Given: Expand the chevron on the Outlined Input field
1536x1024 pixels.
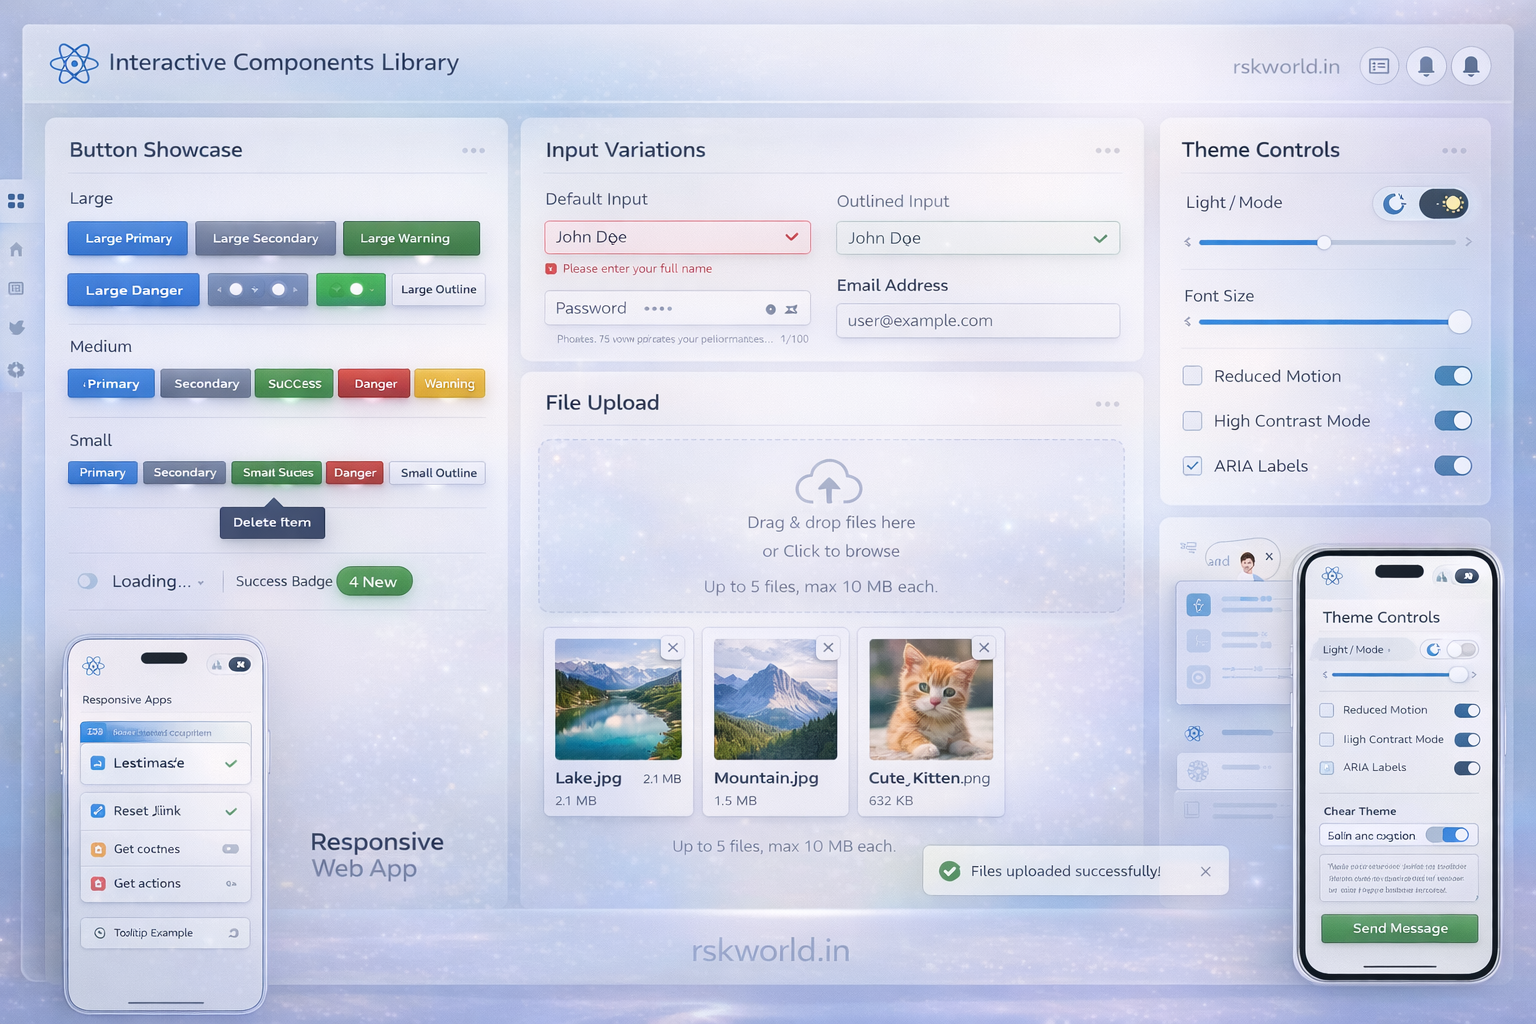Looking at the screenshot, I should pyautogui.click(x=1100, y=238).
